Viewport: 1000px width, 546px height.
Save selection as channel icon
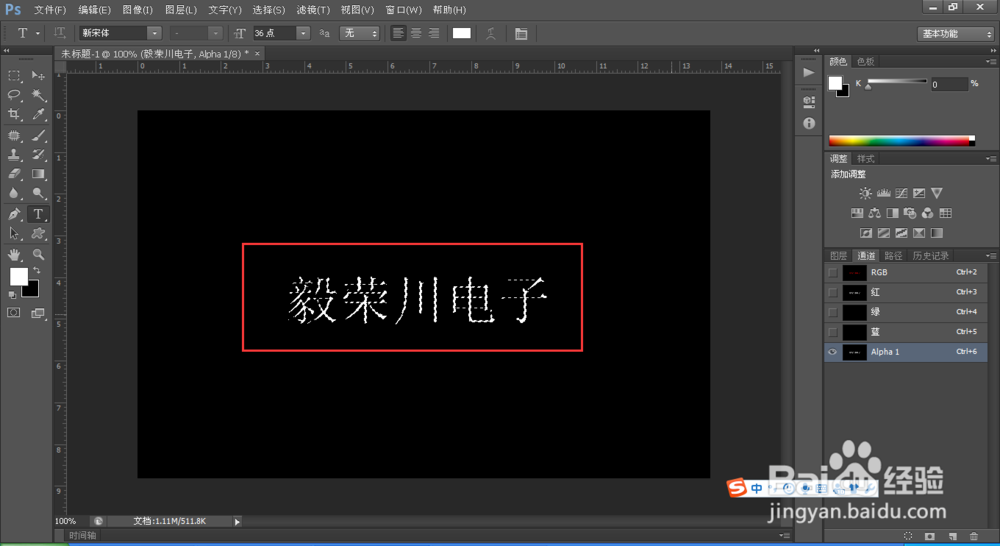pos(930,536)
